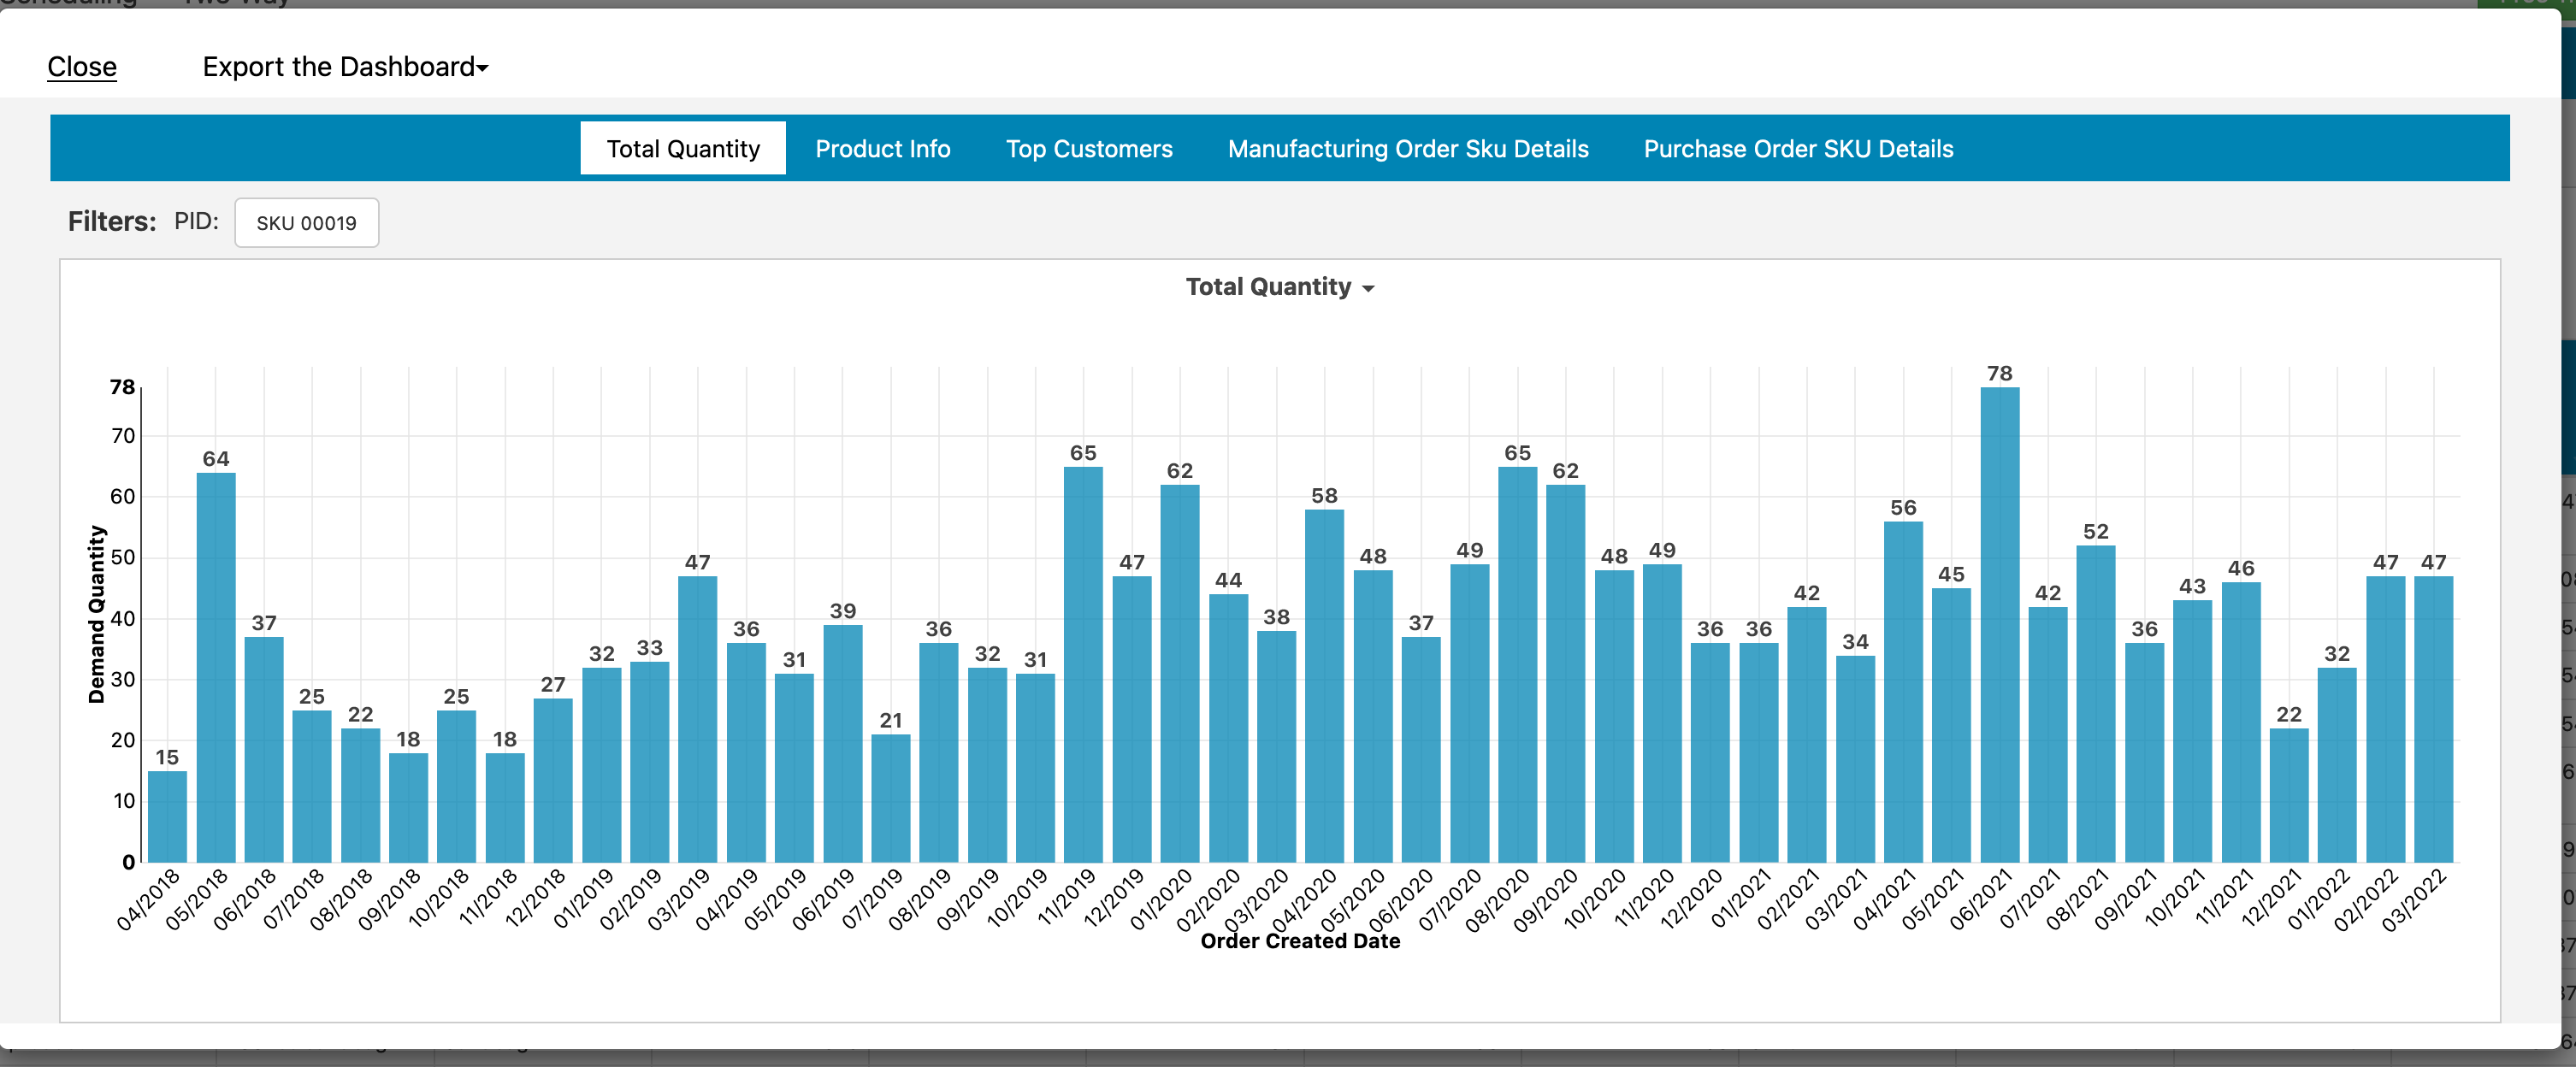The image size is (2576, 1067).
Task: Select the 09/2018 bar labeled 18
Action: 408,807
